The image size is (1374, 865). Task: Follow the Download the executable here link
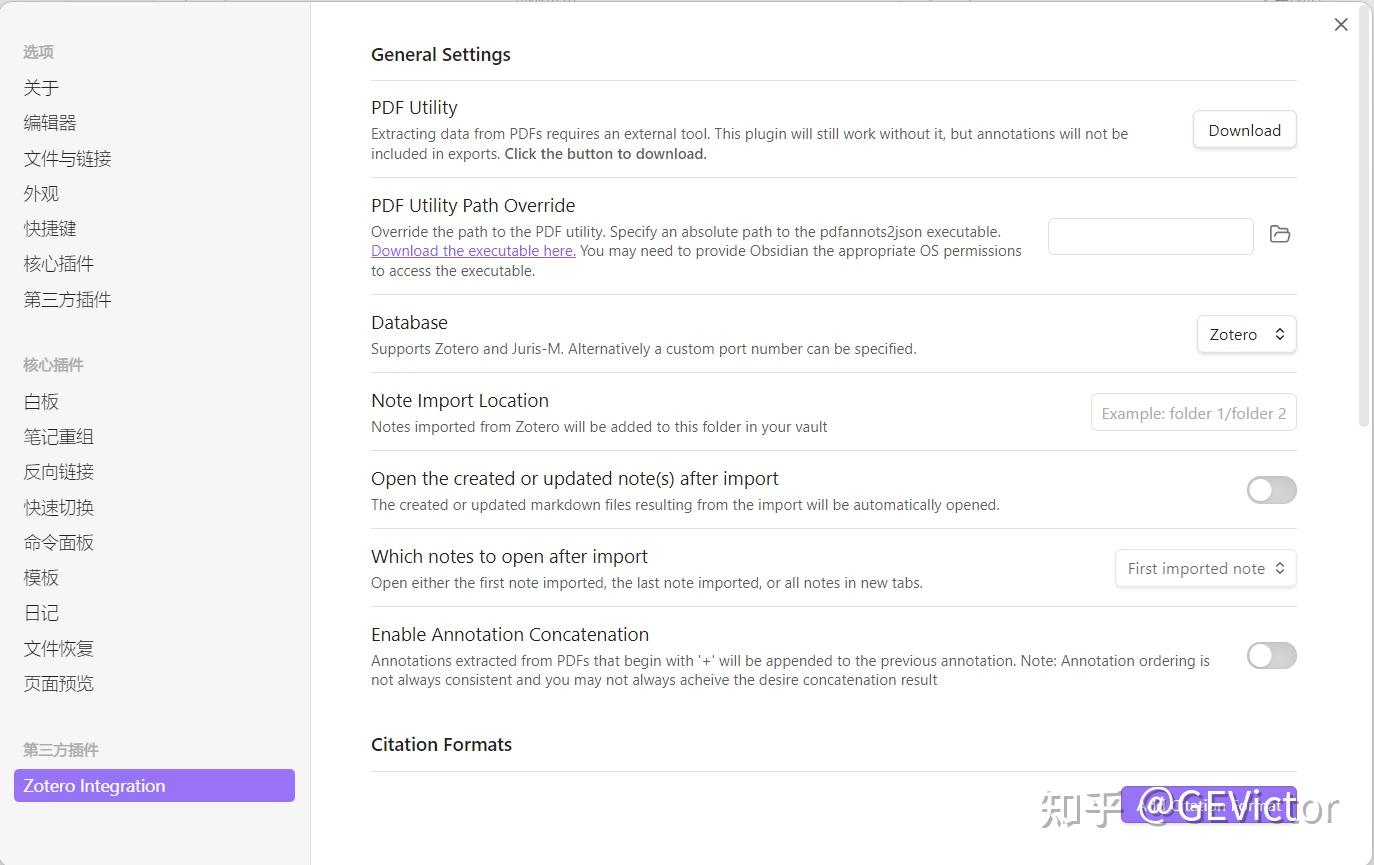[472, 250]
